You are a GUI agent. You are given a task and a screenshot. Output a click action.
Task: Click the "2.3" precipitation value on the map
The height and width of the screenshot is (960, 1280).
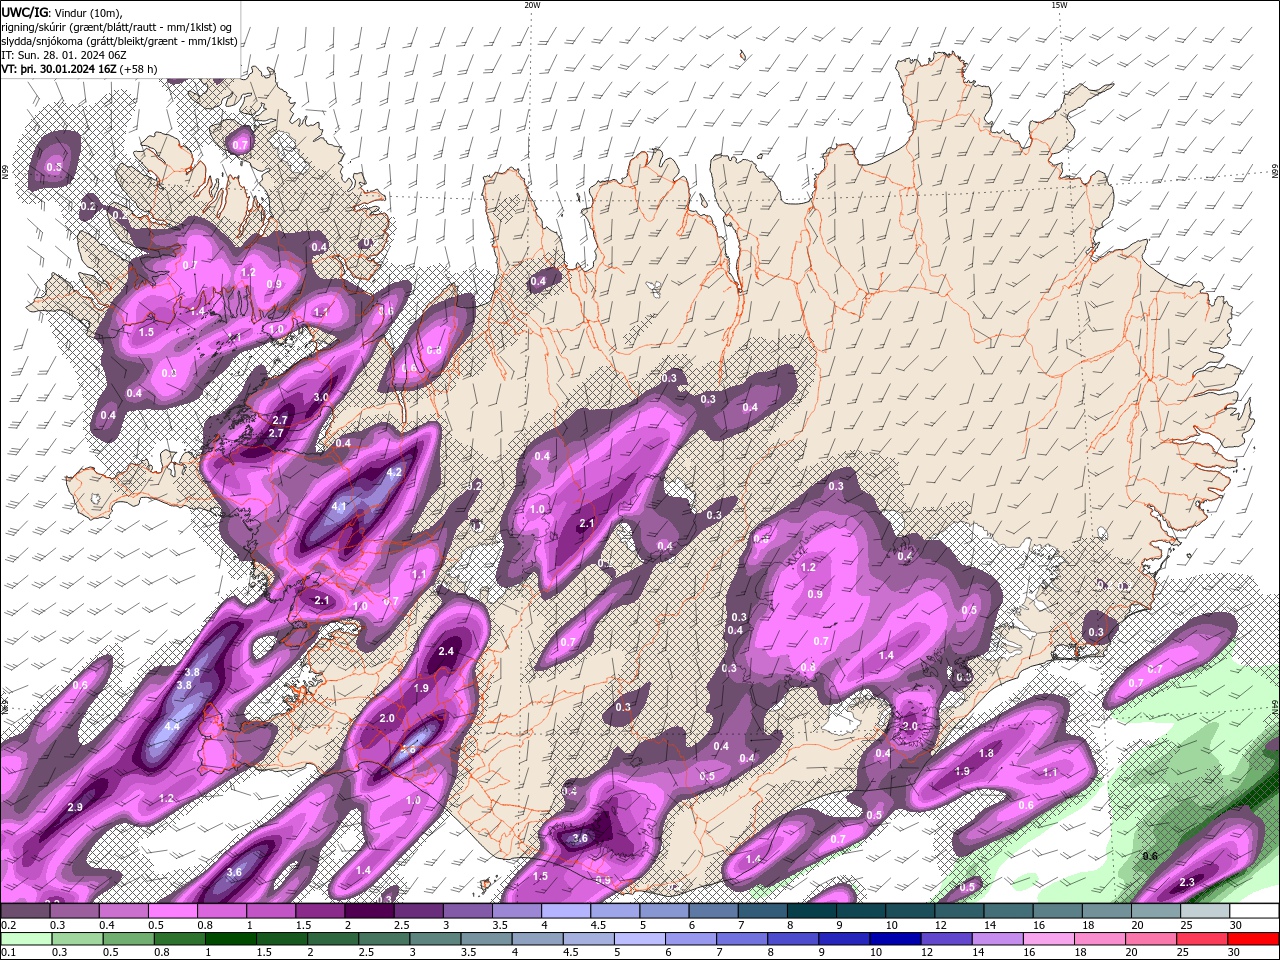pos(1188,882)
